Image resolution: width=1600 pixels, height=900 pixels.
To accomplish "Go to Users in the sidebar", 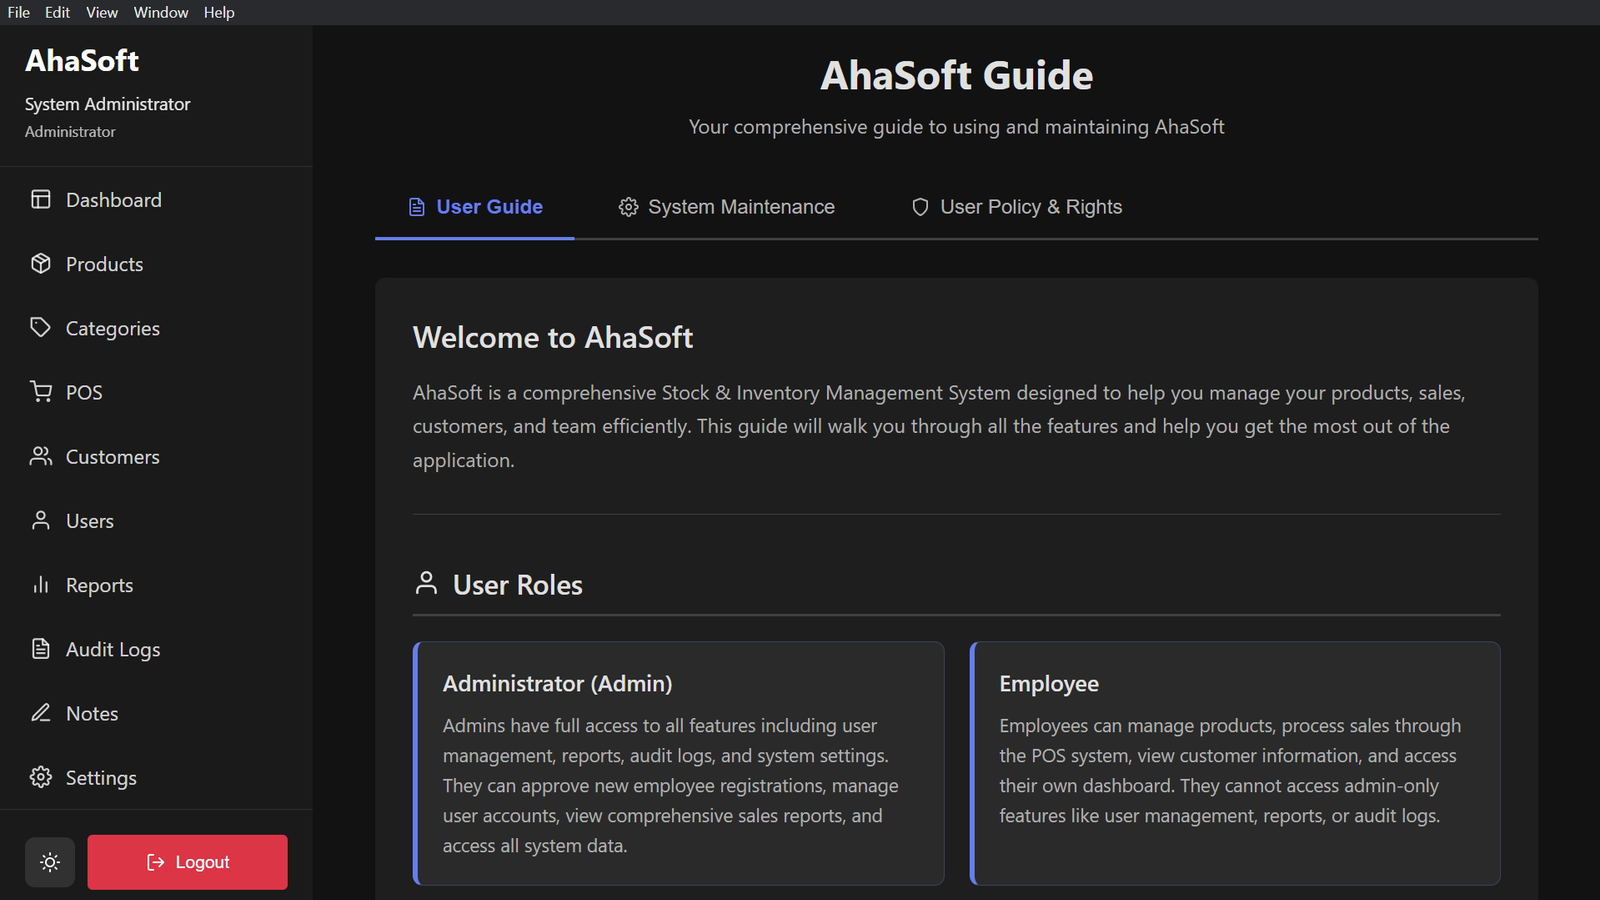I will (x=90, y=521).
